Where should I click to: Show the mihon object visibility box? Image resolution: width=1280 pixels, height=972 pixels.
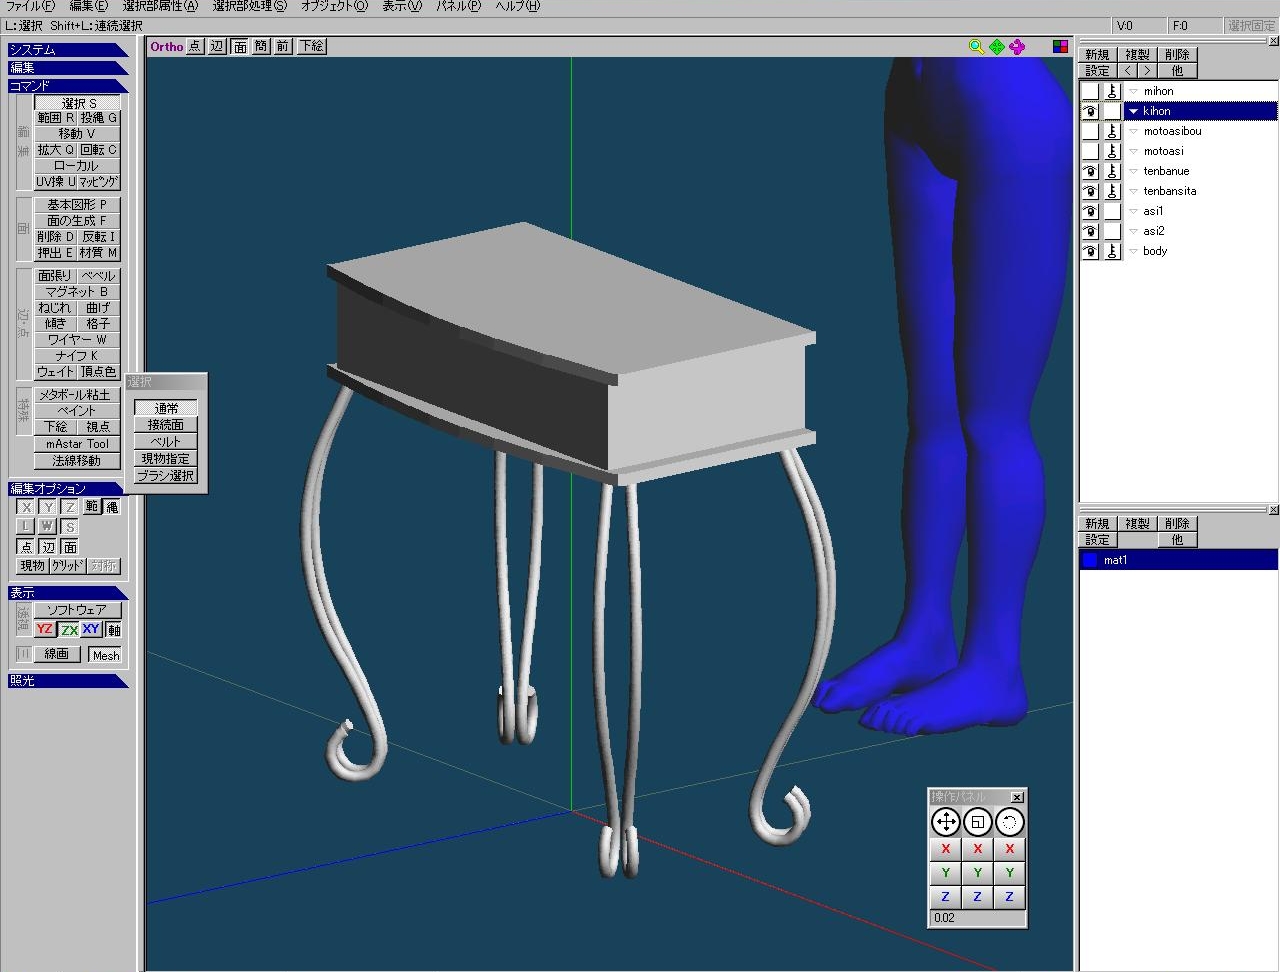click(1090, 91)
